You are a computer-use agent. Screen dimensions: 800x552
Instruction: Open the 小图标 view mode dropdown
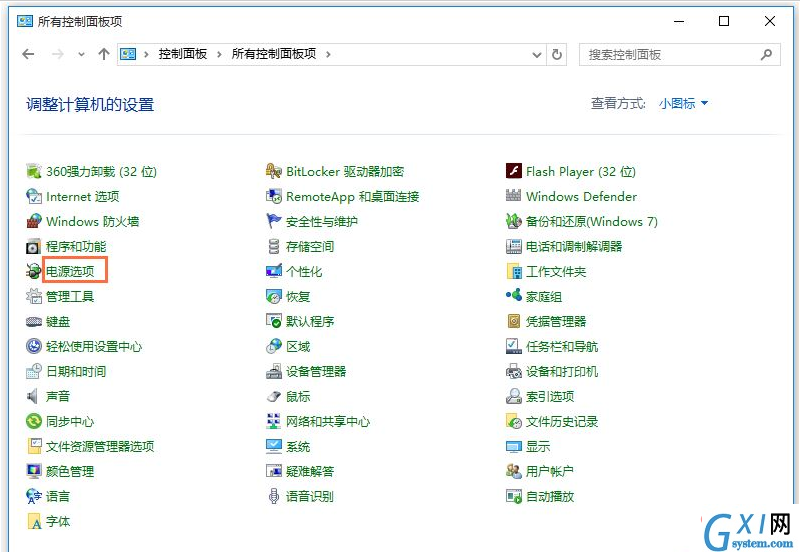point(683,104)
